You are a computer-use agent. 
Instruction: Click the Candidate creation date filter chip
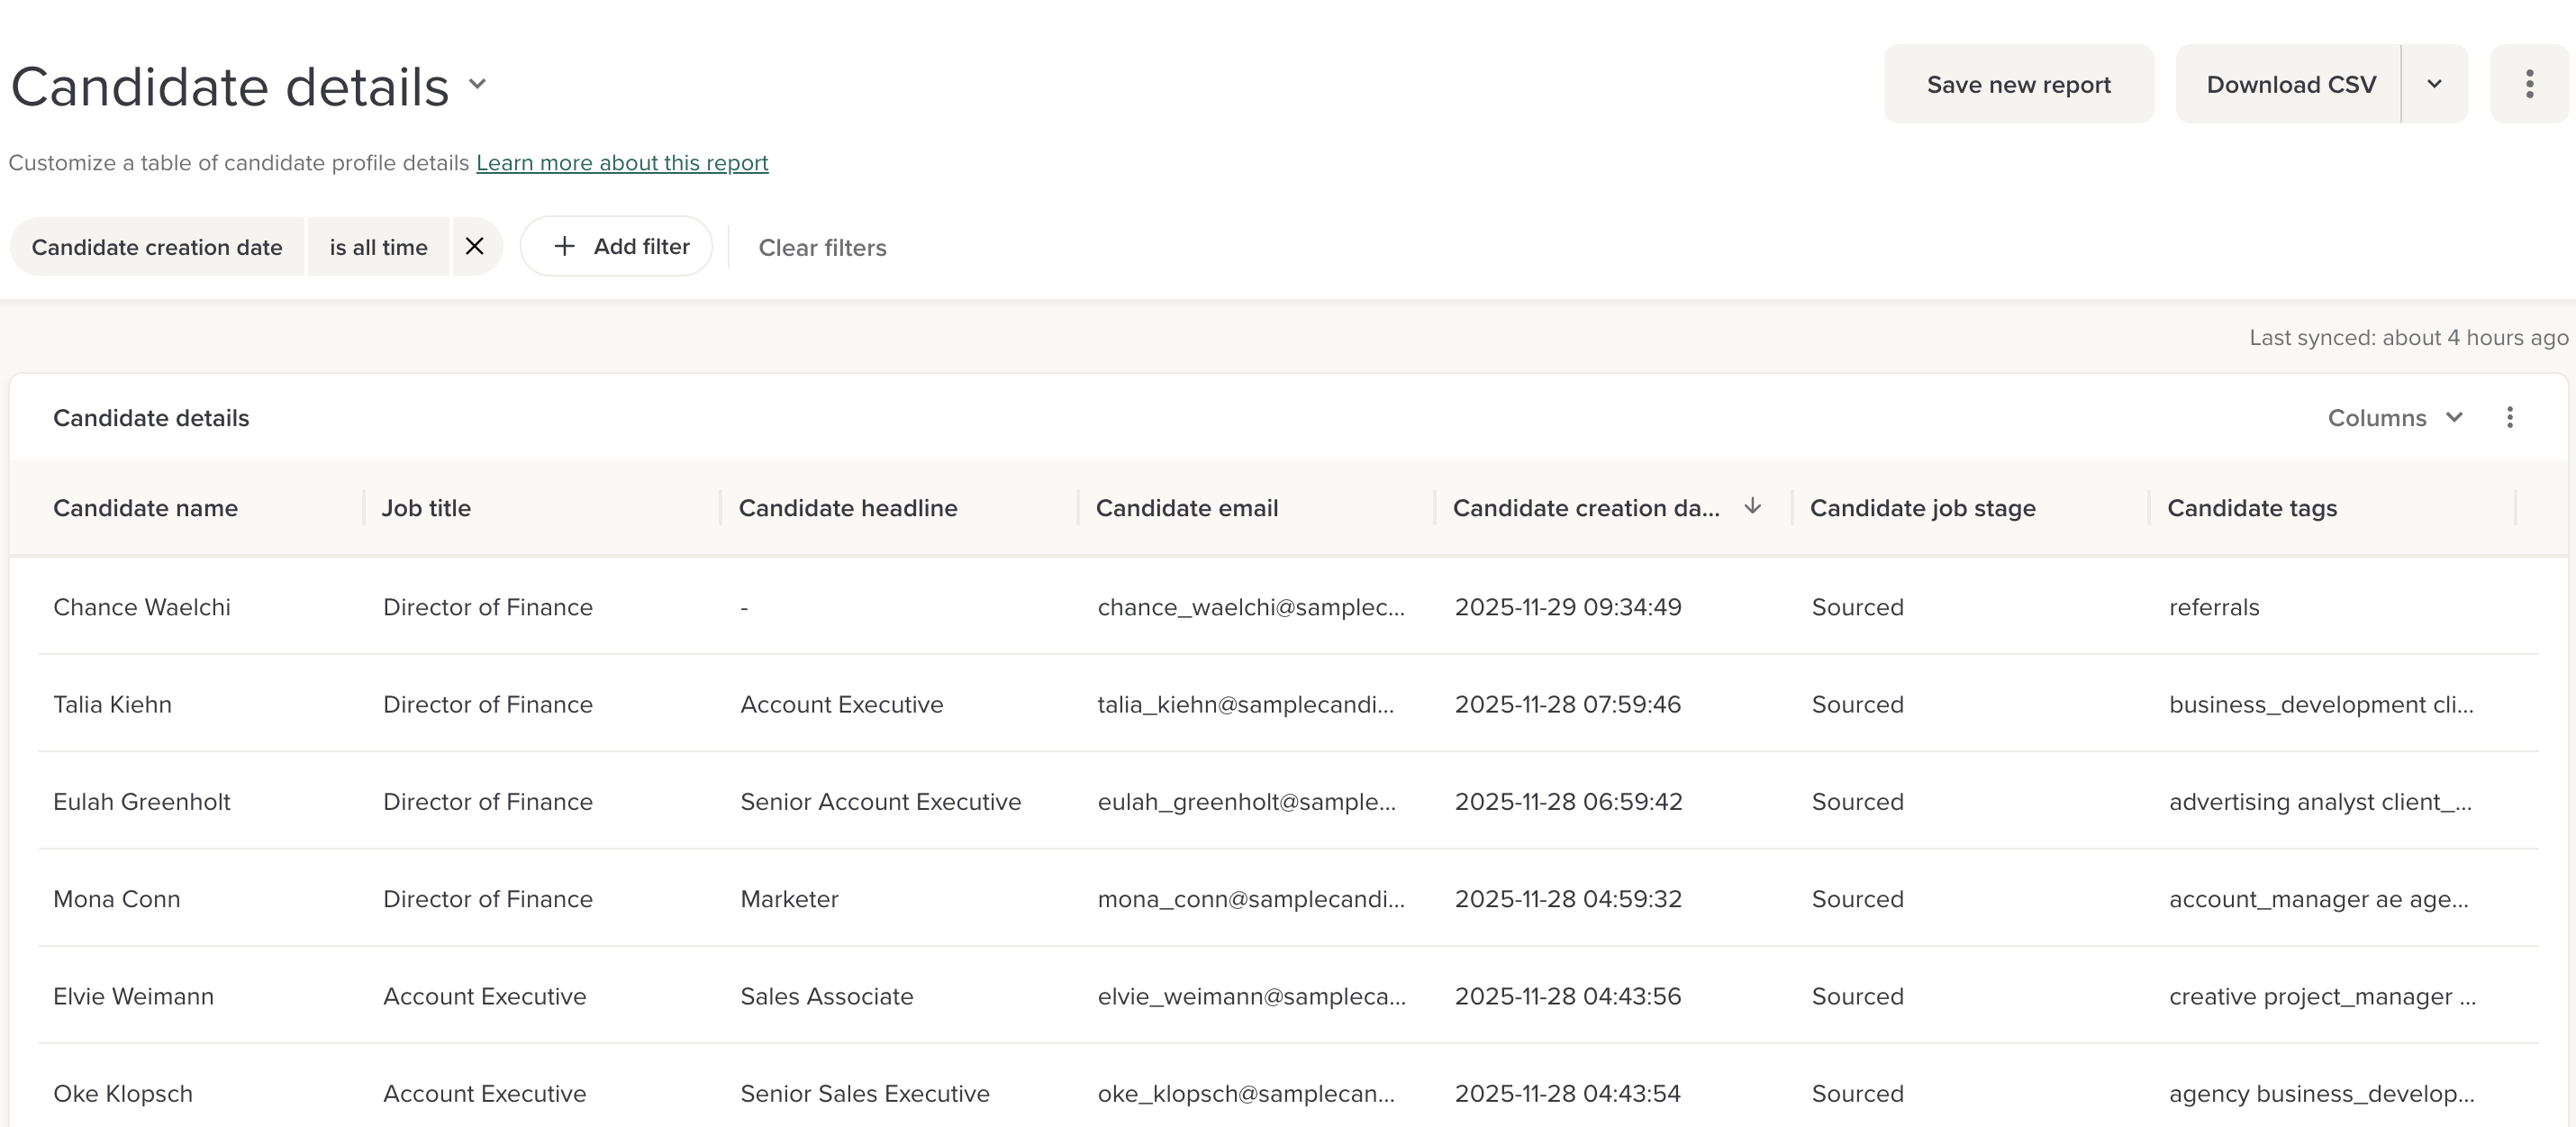157,247
